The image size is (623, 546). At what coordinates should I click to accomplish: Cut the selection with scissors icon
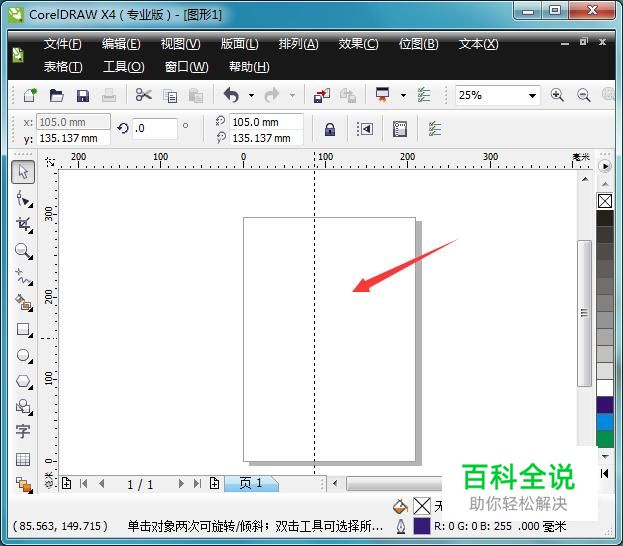coord(143,95)
